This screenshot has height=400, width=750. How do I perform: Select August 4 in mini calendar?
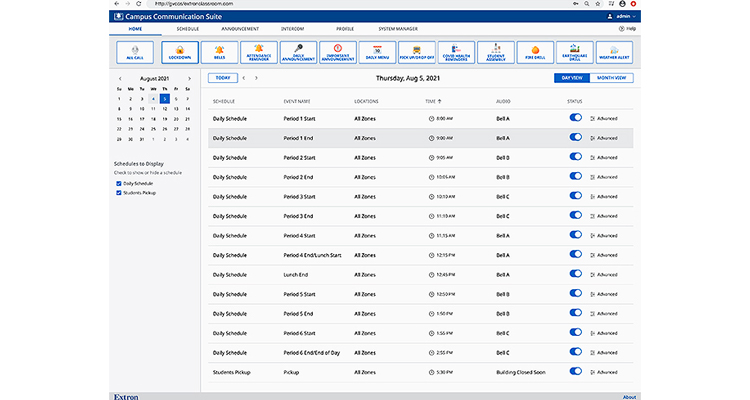pyautogui.click(x=153, y=99)
